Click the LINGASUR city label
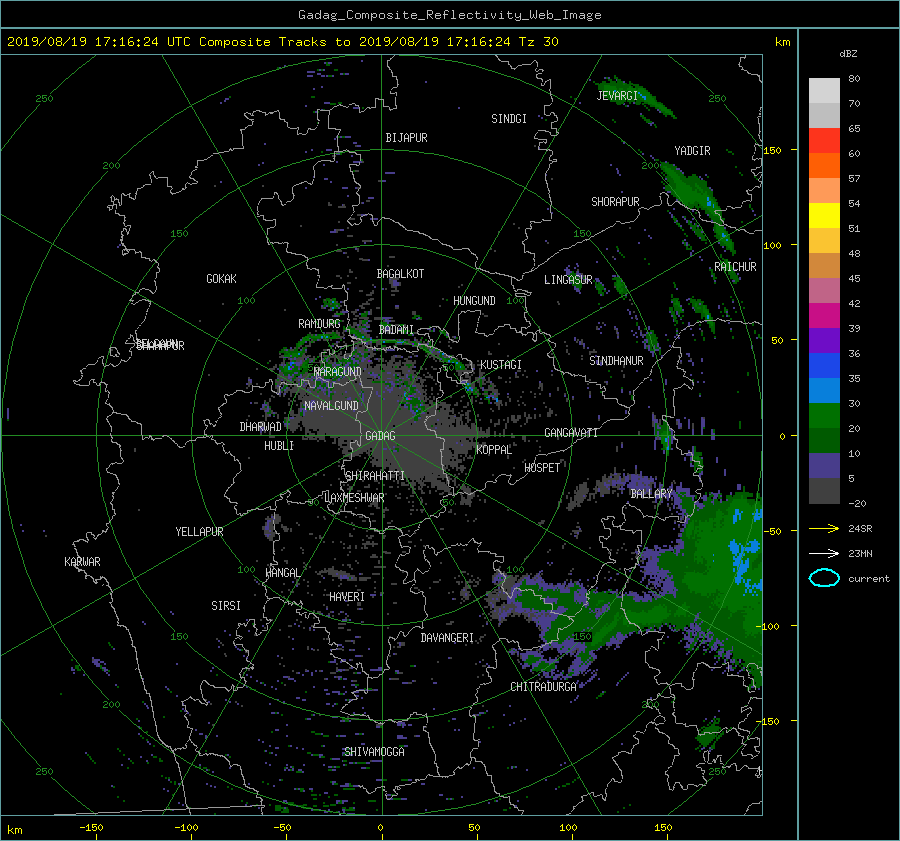 (568, 280)
